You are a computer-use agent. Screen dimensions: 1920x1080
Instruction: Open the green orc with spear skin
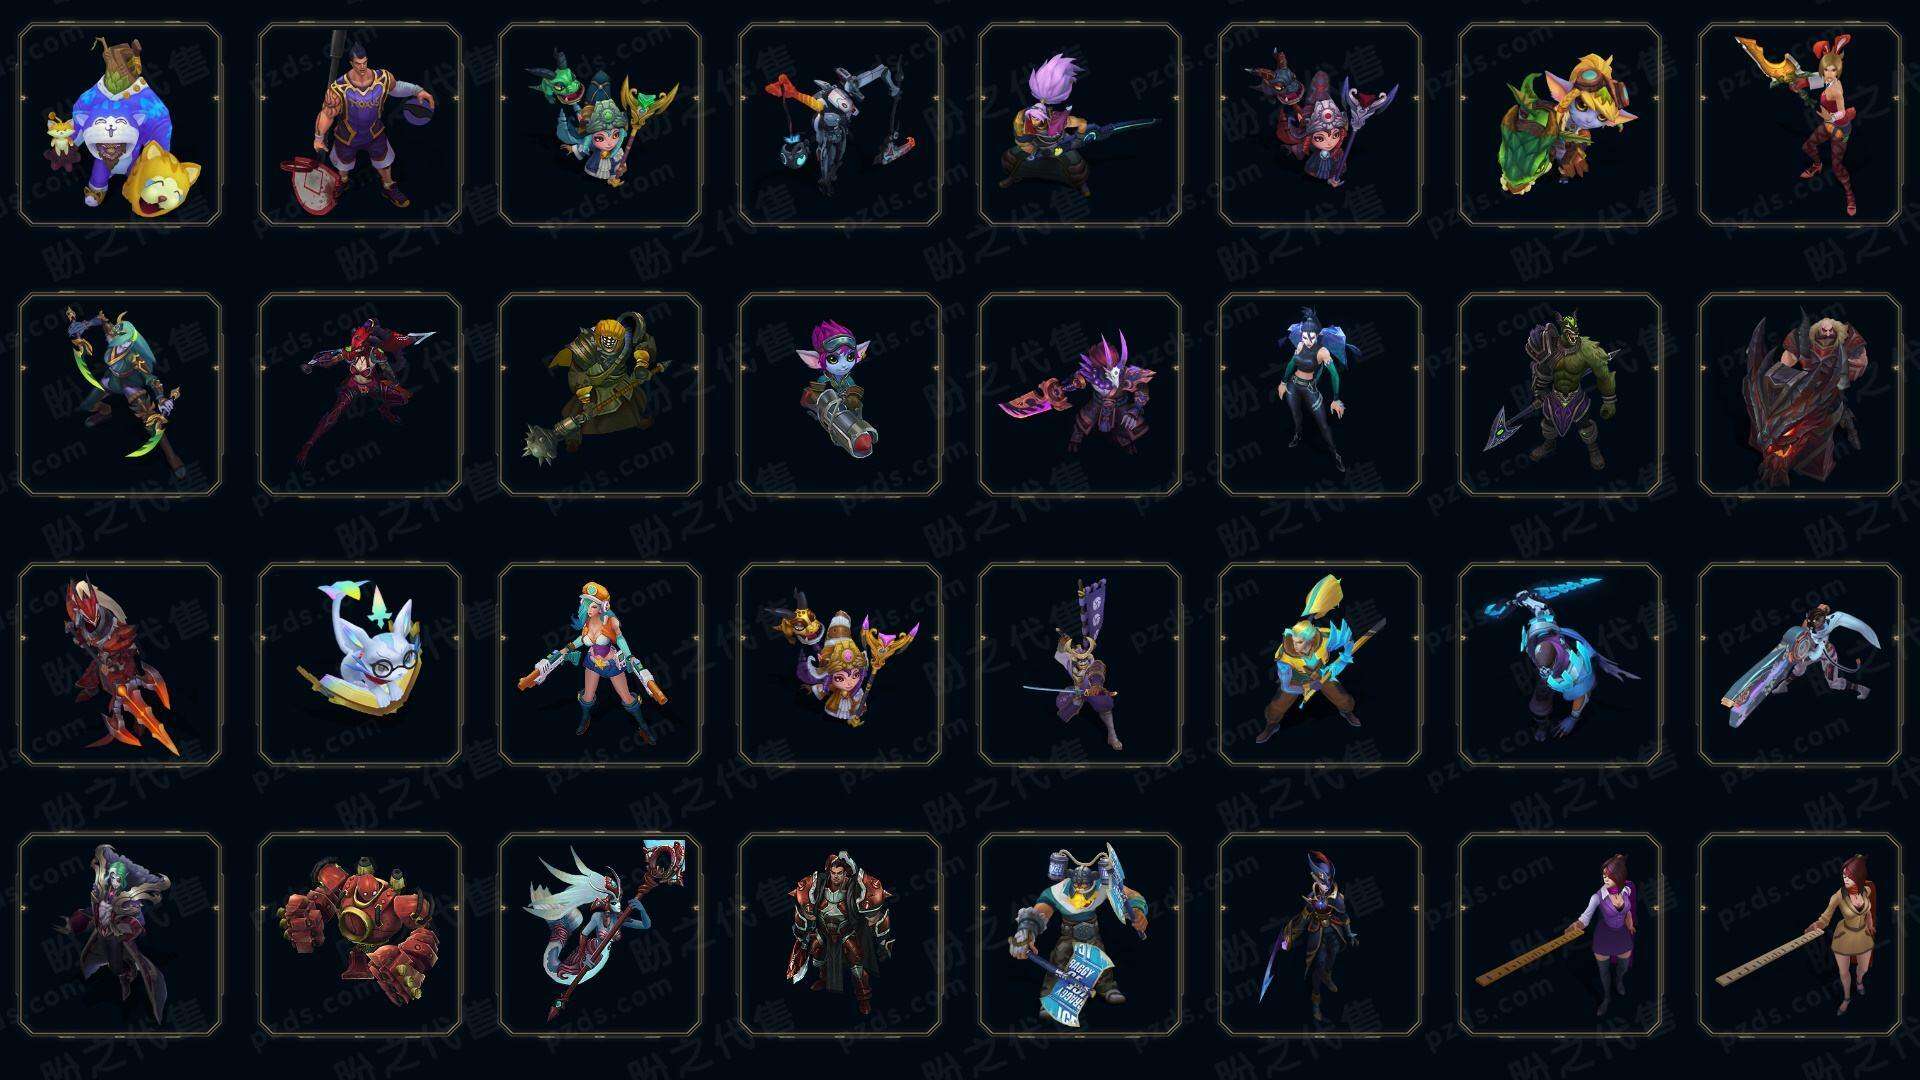click(1560, 394)
